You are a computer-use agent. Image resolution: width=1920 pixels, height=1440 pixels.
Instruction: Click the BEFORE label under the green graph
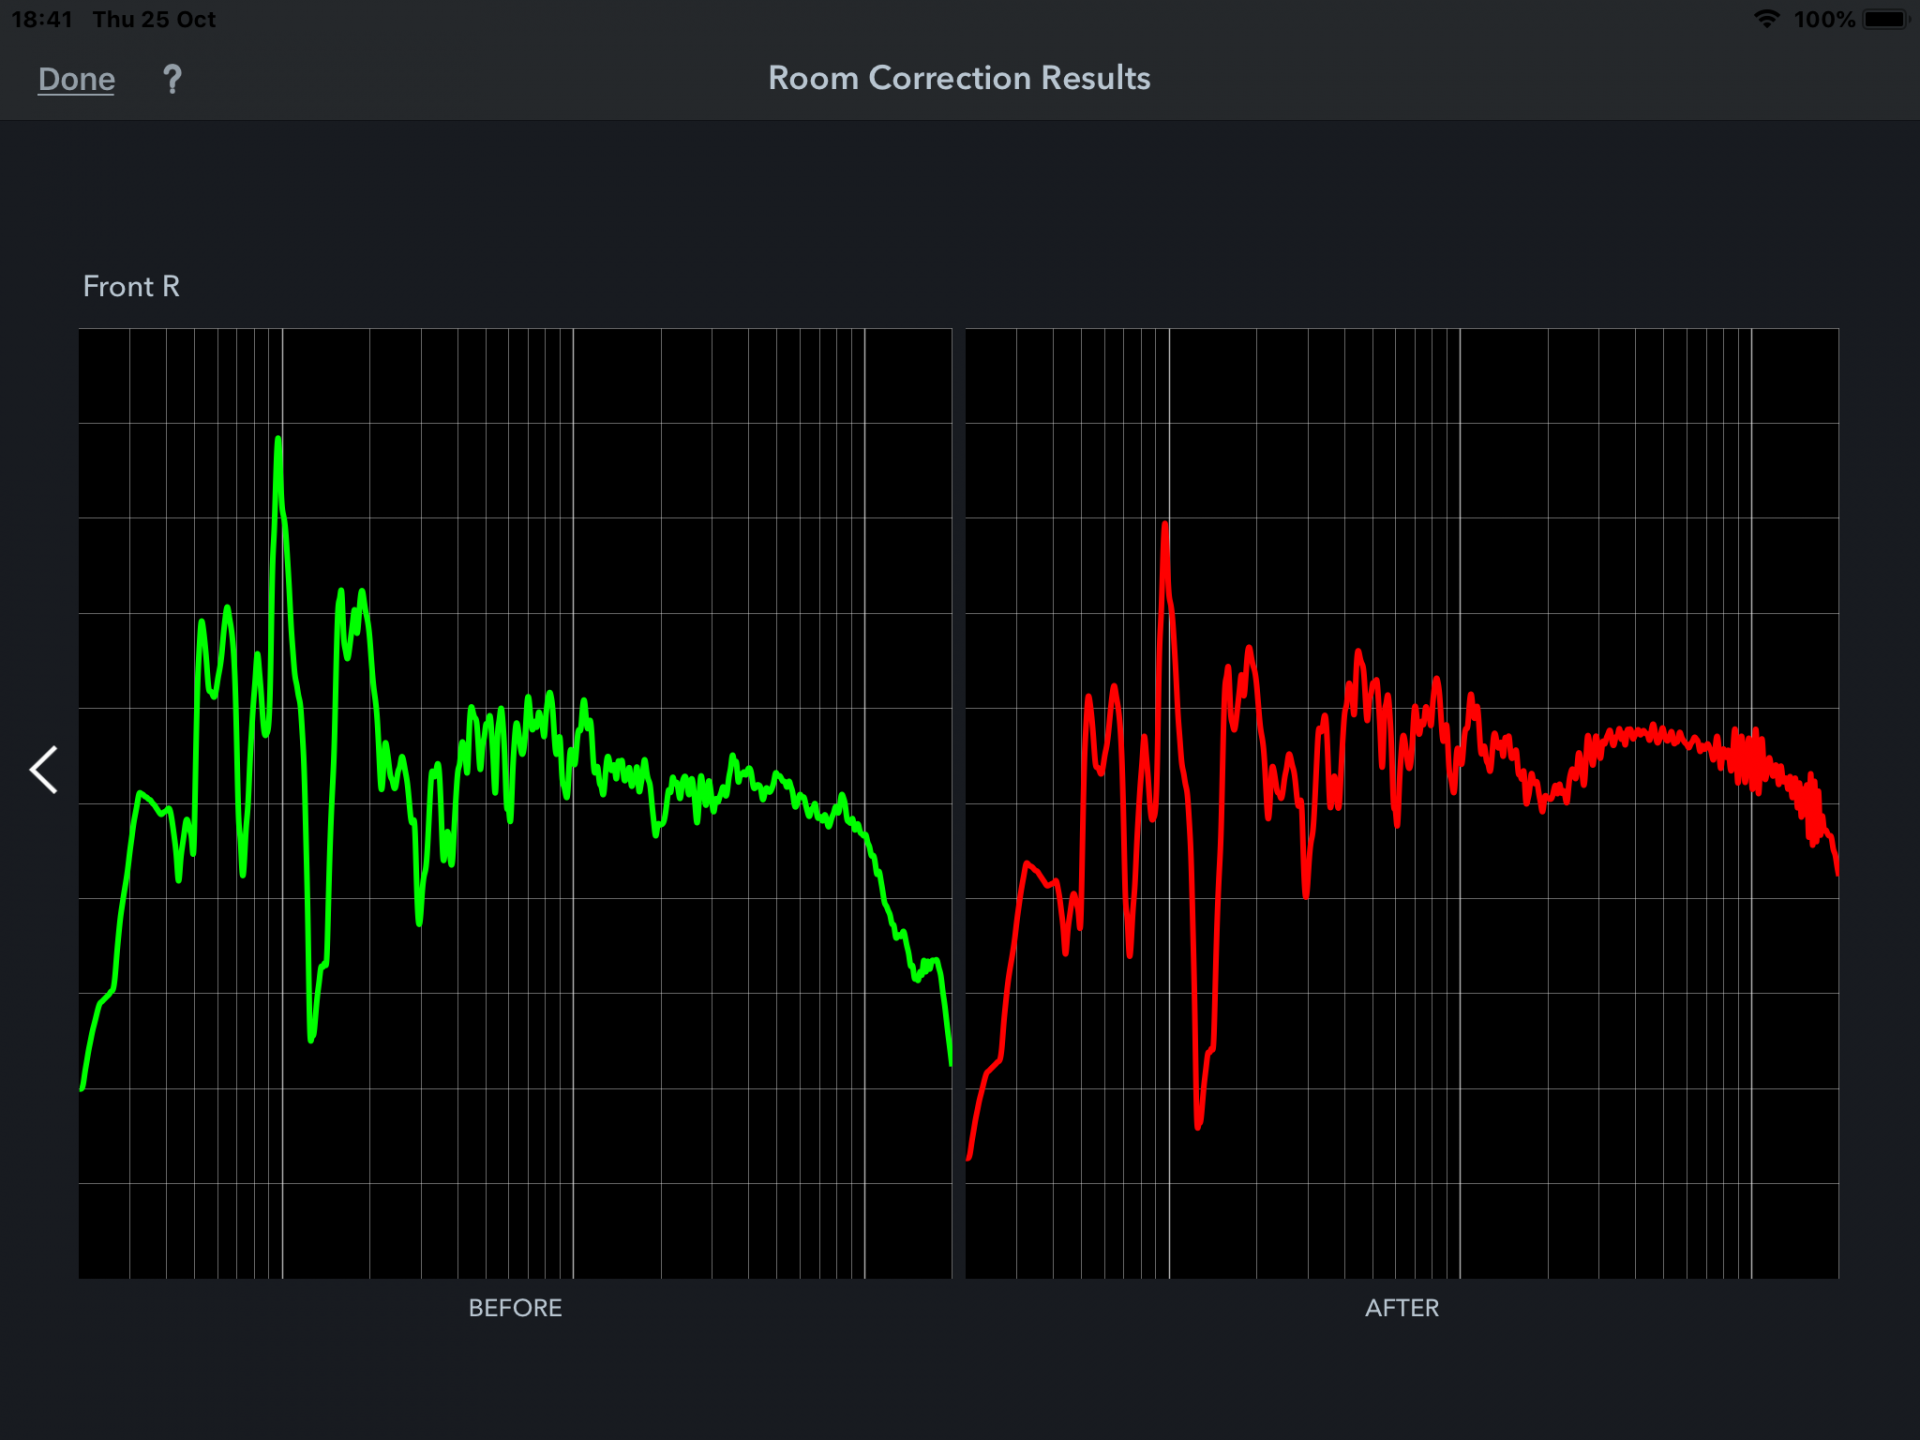click(515, 1308)
